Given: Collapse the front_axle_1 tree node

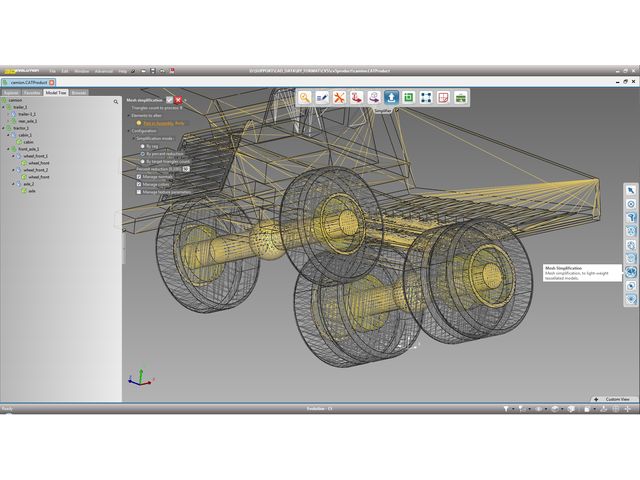Looking at the screenshot, I should click(x=10, y=149).
